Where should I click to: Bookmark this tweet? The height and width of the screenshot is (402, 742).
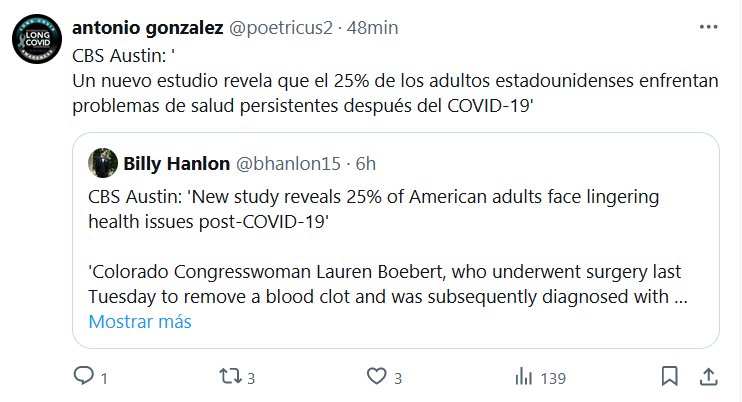[x=671, y=377]
